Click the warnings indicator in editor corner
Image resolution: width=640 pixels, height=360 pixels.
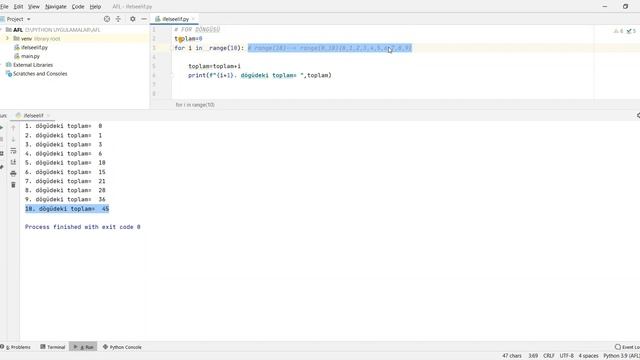[x=618, y=31]
